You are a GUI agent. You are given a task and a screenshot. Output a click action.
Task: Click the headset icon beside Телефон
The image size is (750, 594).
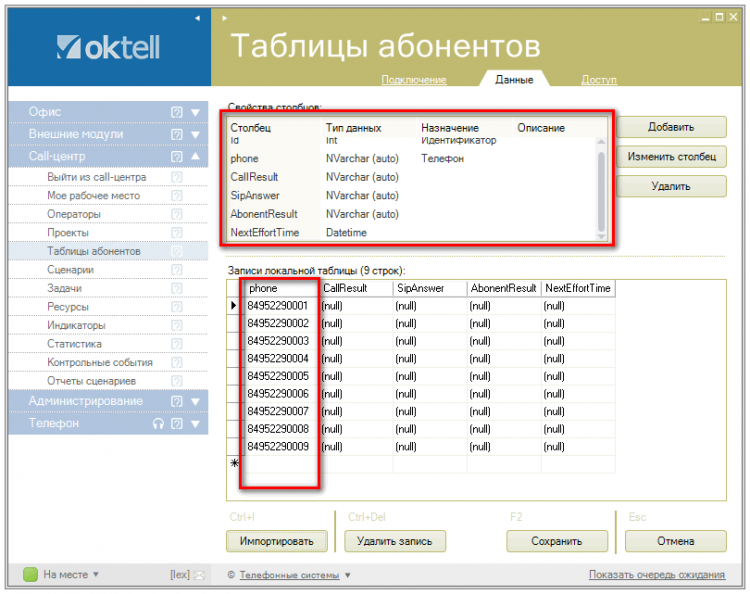pyautogui.click(x=158, y=424)
